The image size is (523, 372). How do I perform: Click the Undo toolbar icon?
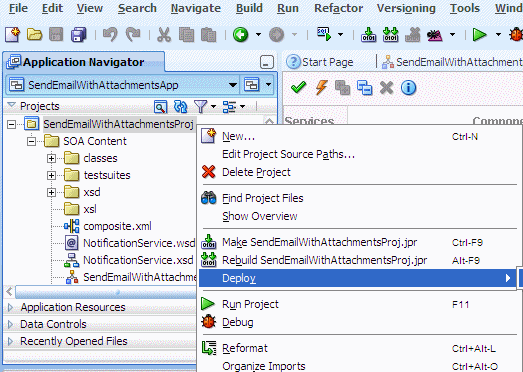point(110,34)
